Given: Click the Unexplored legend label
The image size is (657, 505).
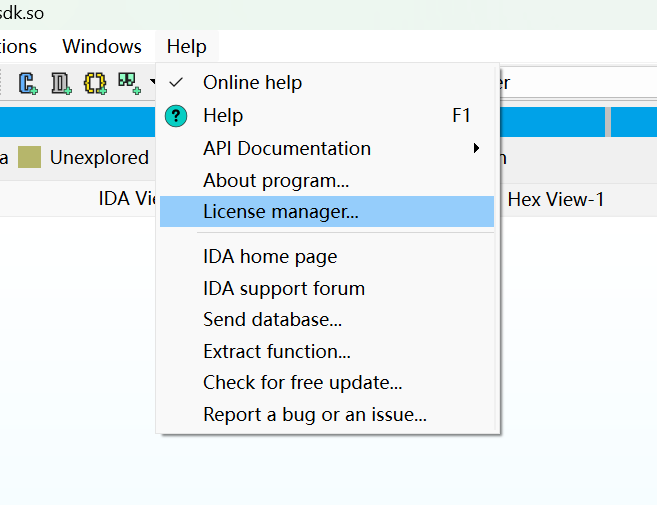Looking at the screenshot, I should (99, 158).
